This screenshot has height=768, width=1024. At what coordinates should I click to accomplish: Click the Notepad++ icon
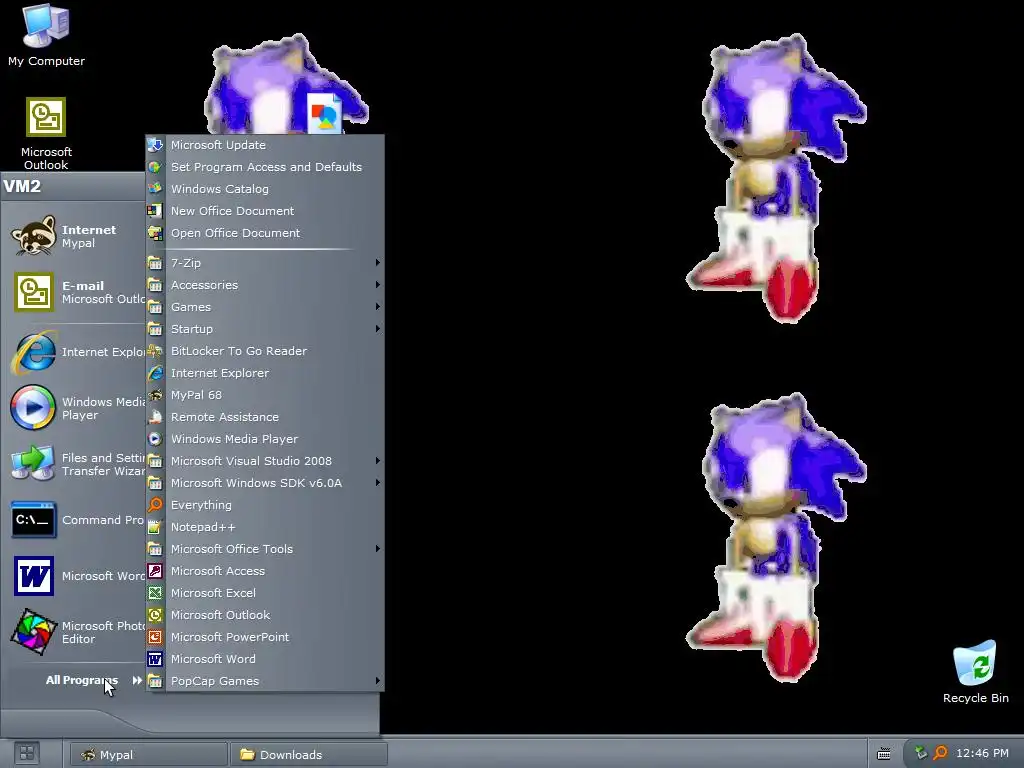(x=155, y=527)
